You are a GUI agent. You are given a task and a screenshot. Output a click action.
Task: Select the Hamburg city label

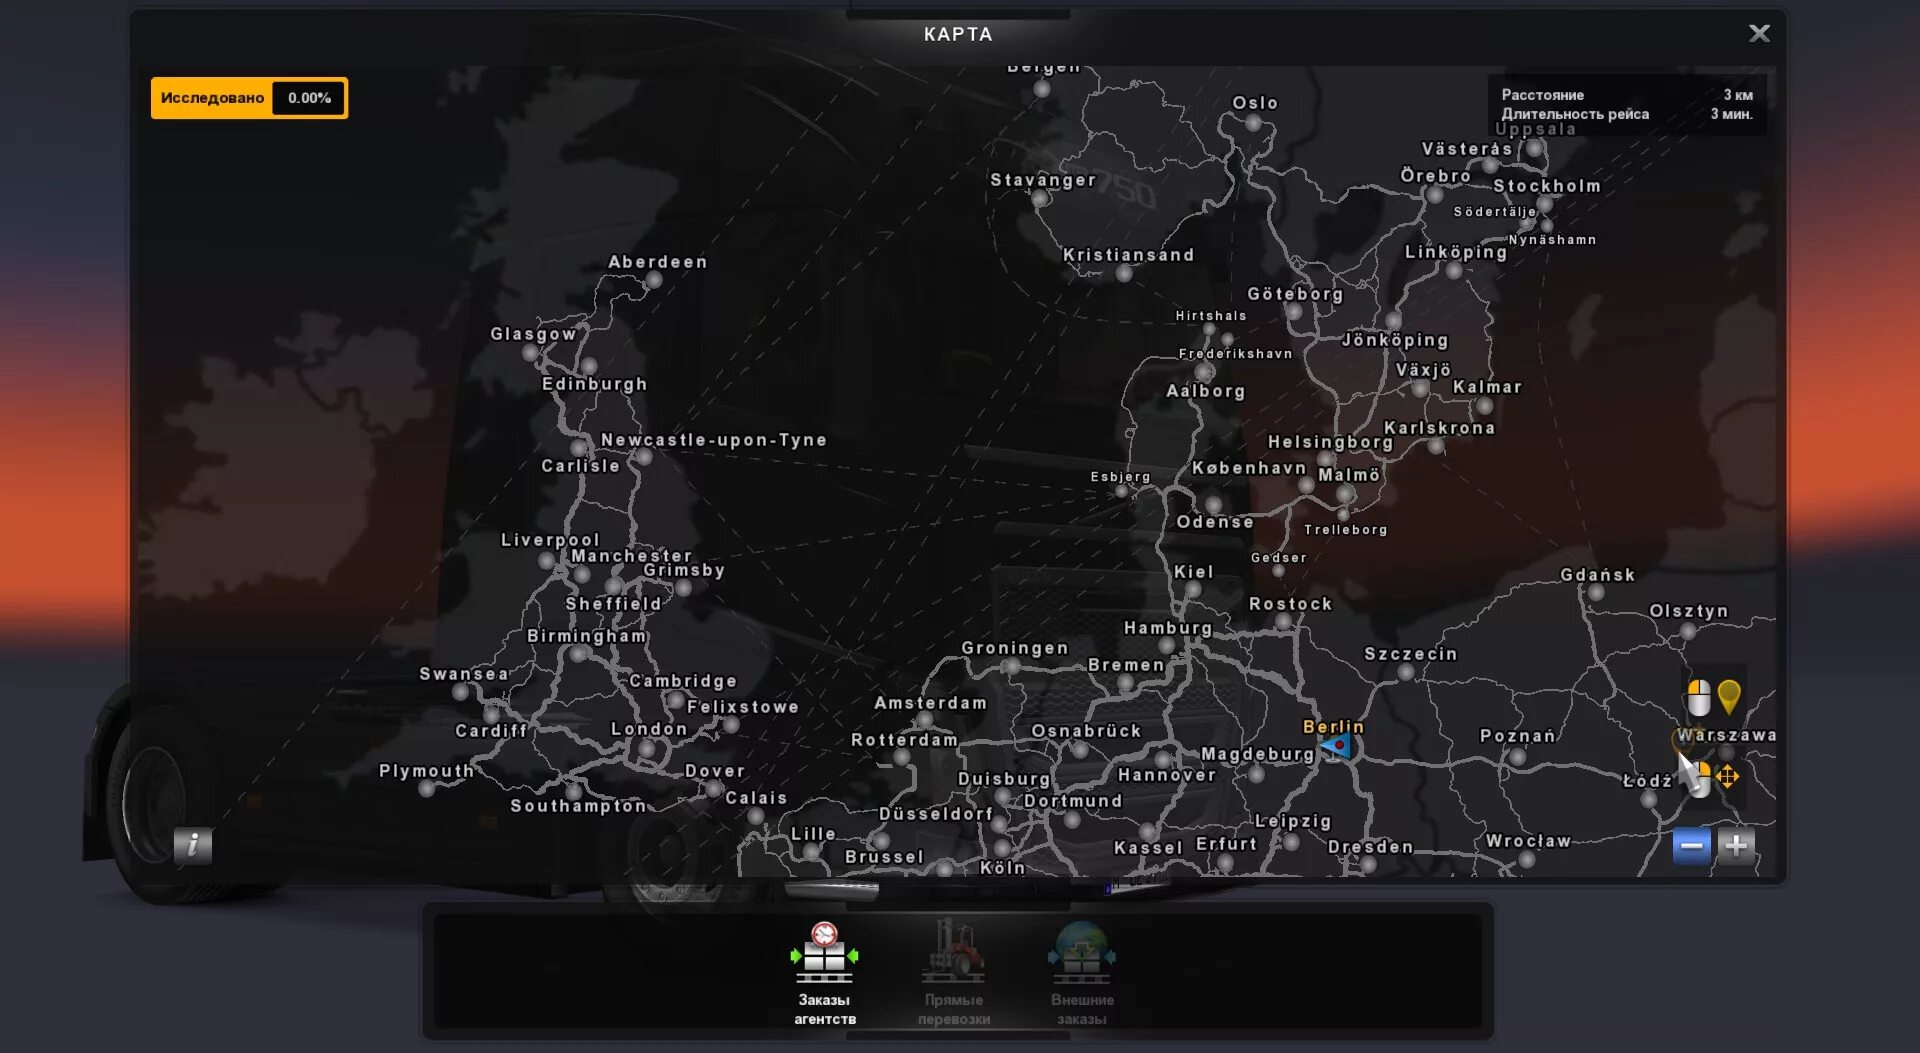(x=1168, y=628)
